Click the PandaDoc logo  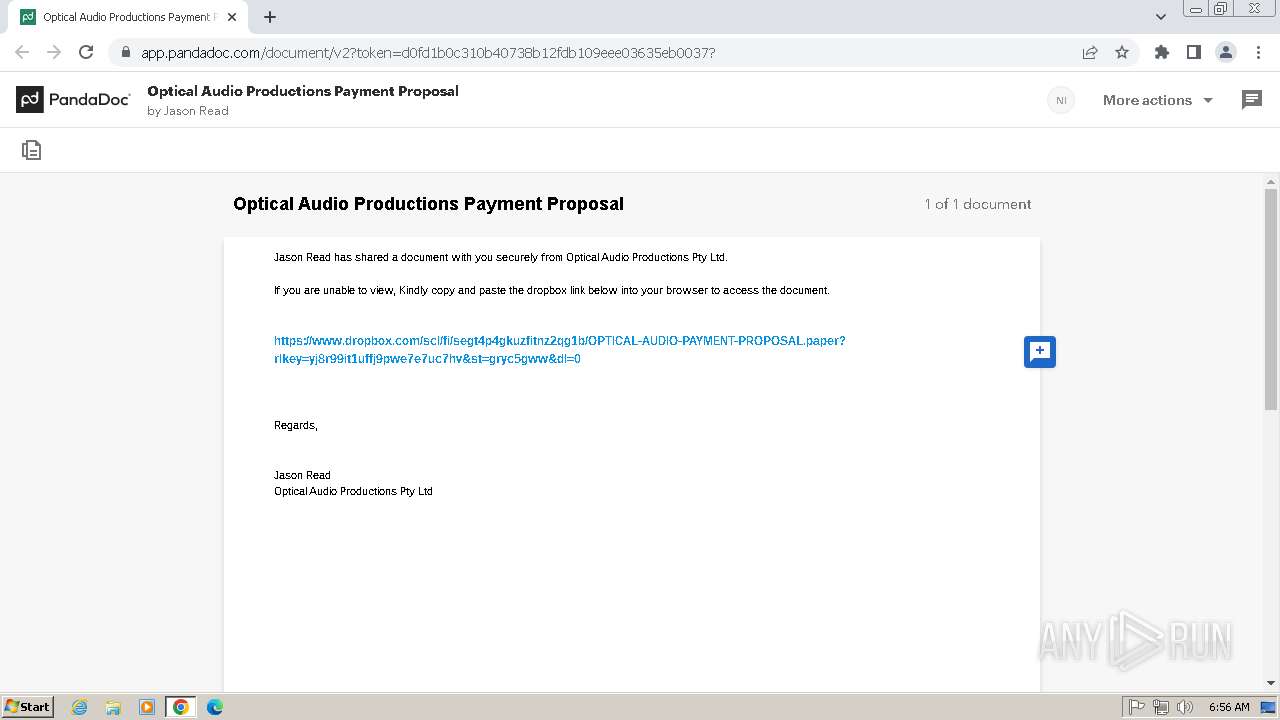pos(73,99)
